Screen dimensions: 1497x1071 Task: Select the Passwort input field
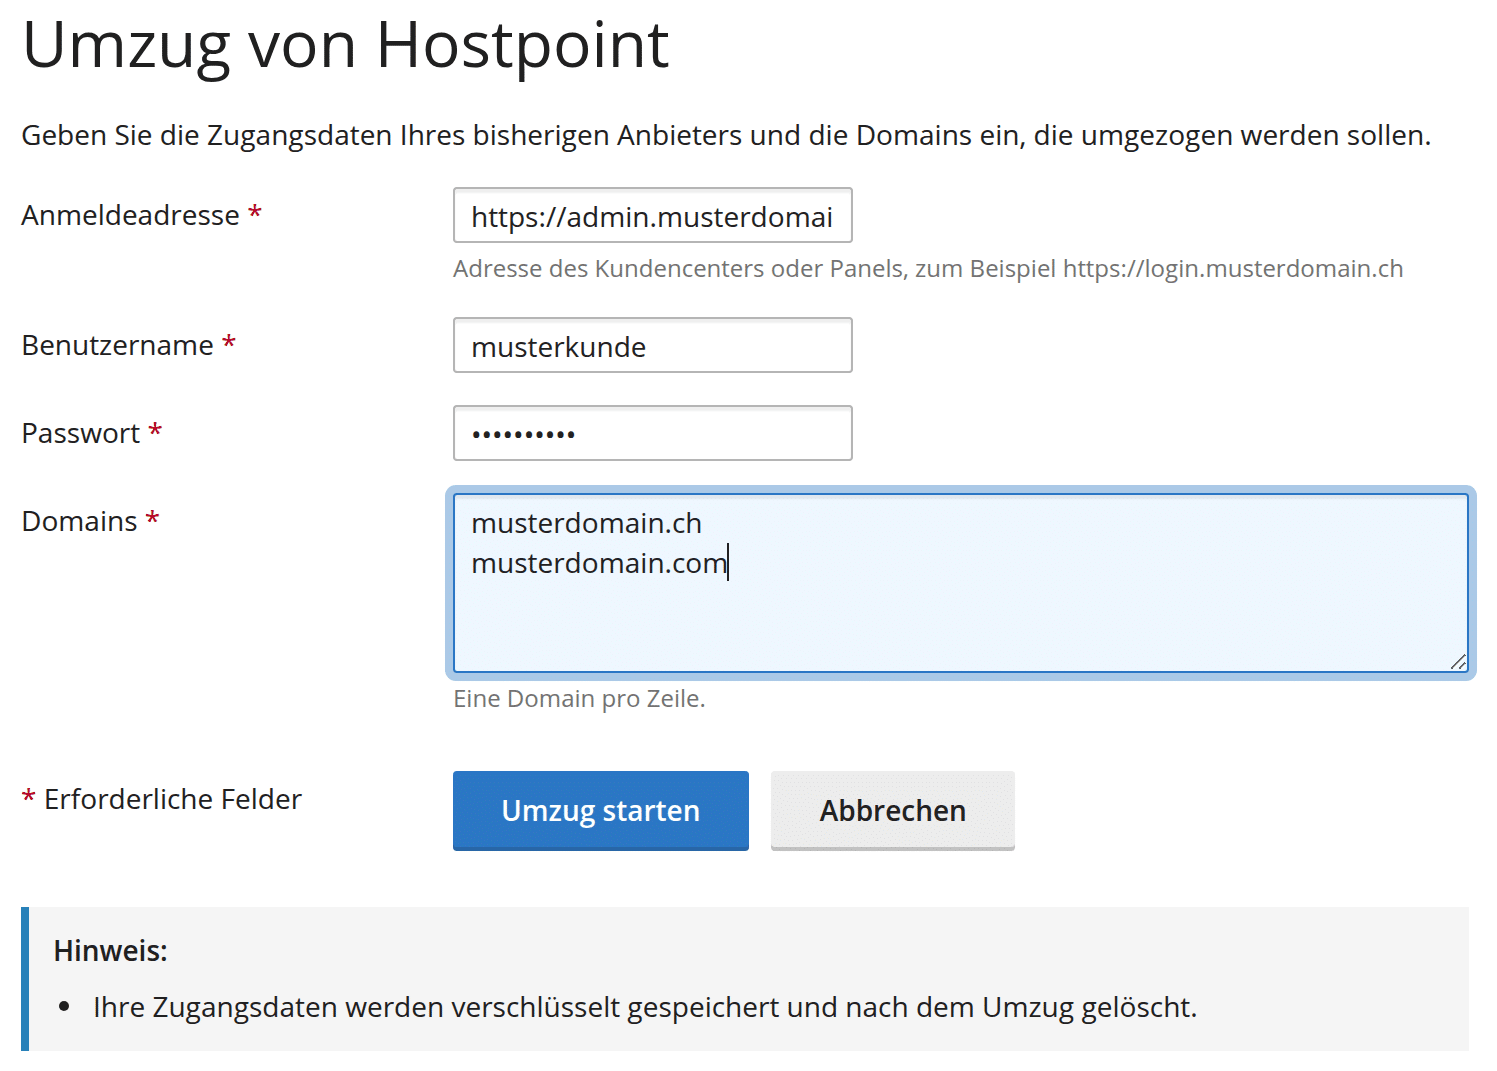point(652,433)
